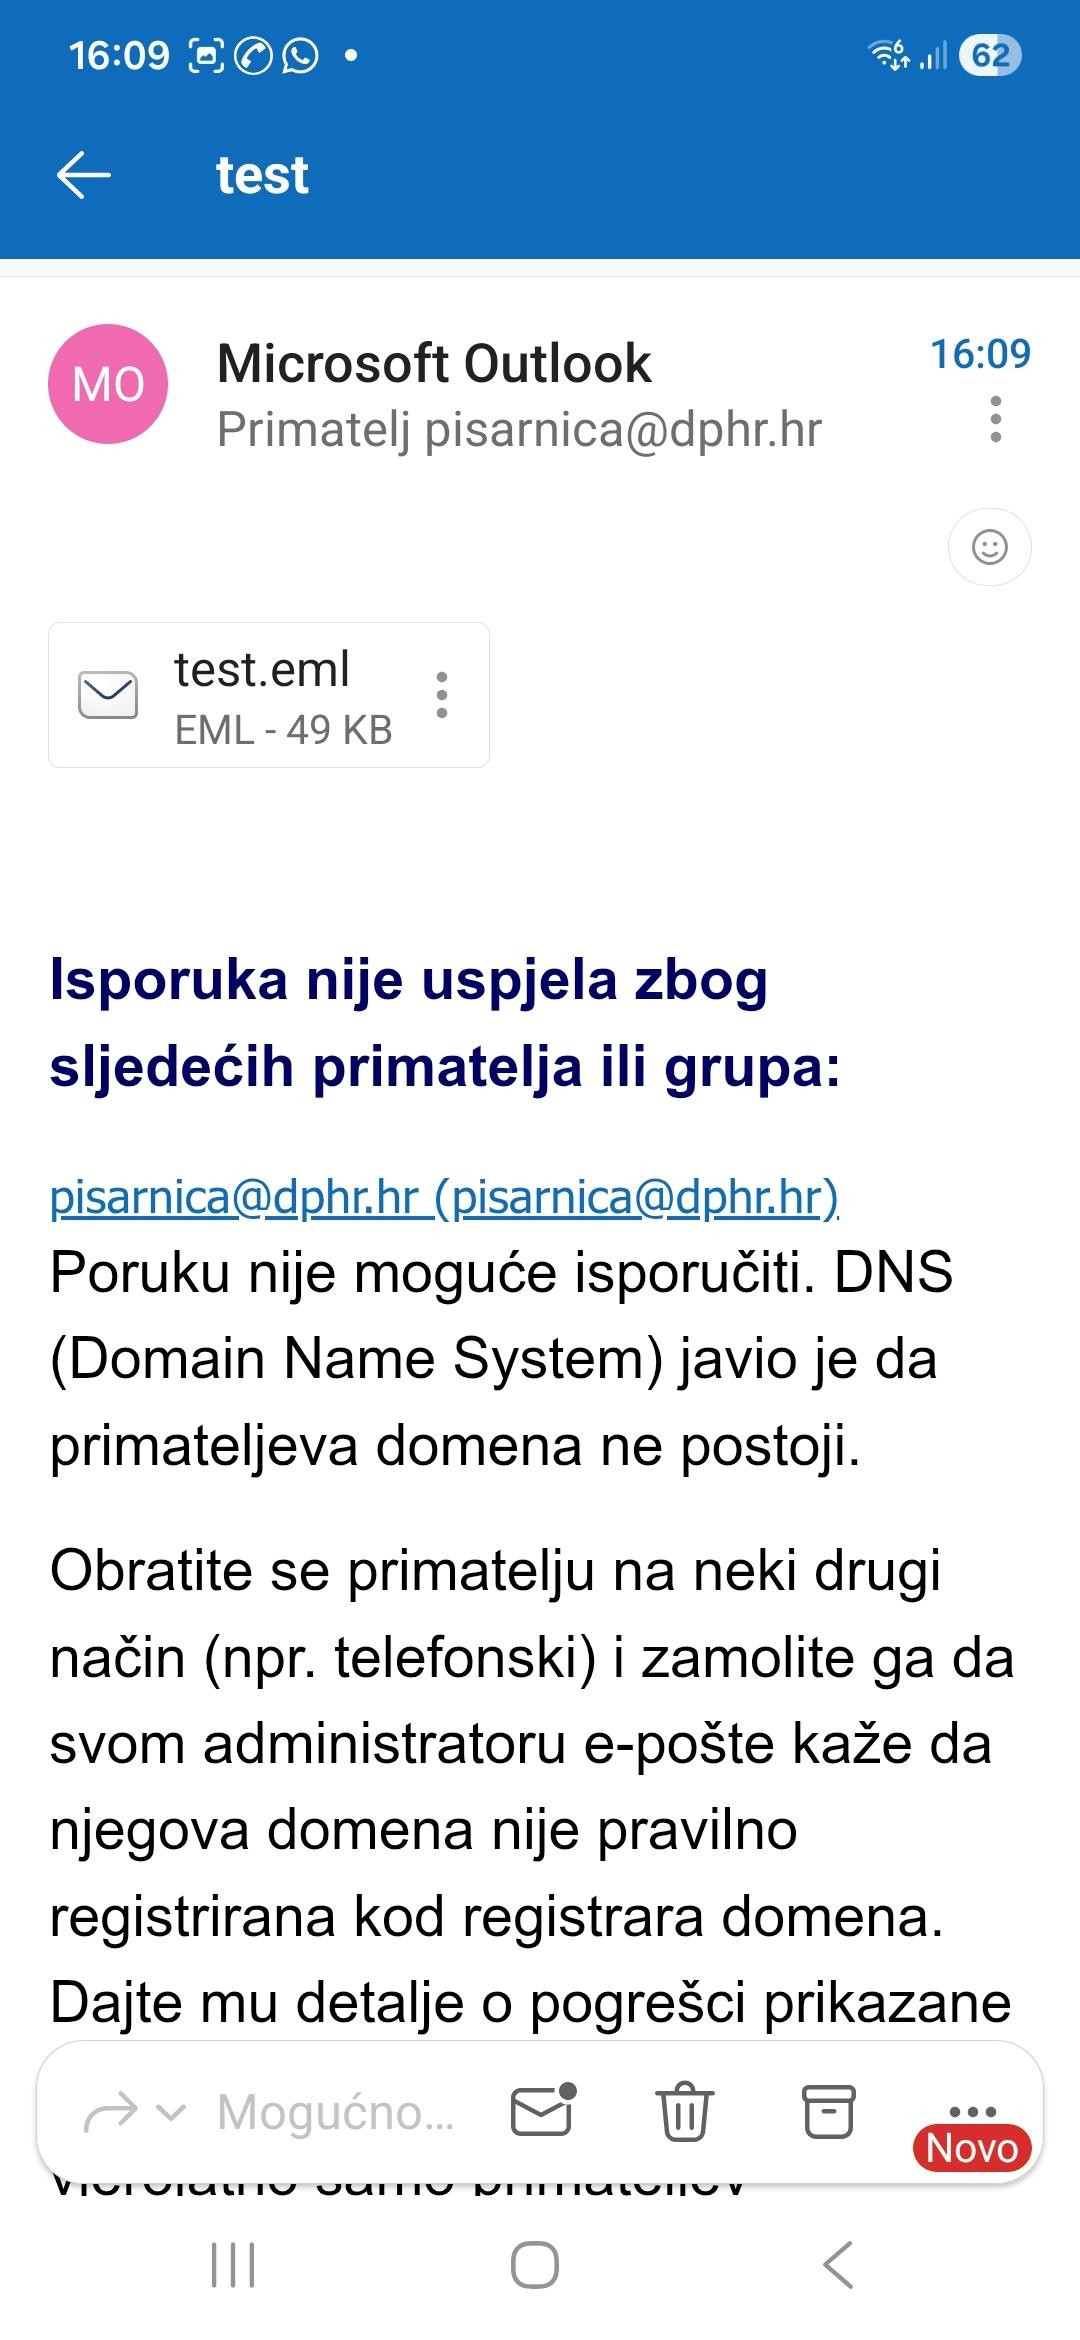Screen dimensions: 1080x2340
Task: Expand reply options chevron
Action: (x=172, y=2112)
